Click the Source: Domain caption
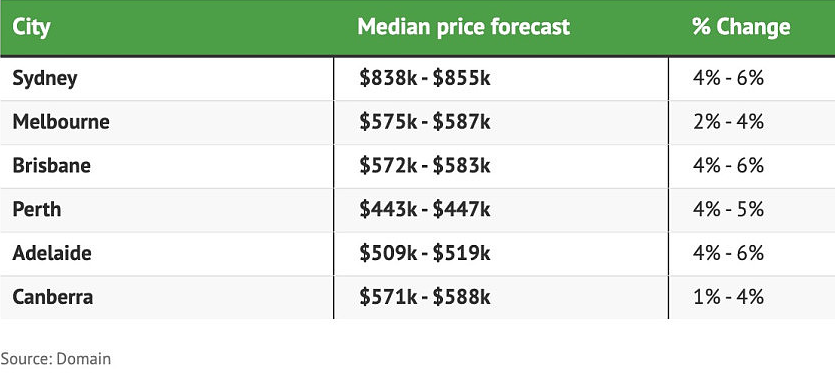 [56, 359]
